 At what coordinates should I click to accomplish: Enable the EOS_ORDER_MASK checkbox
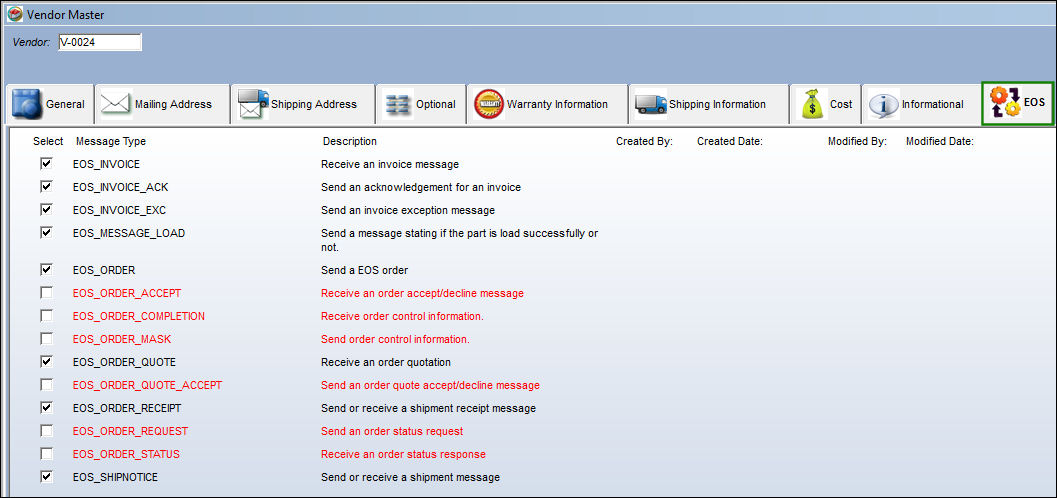(47, 339)
